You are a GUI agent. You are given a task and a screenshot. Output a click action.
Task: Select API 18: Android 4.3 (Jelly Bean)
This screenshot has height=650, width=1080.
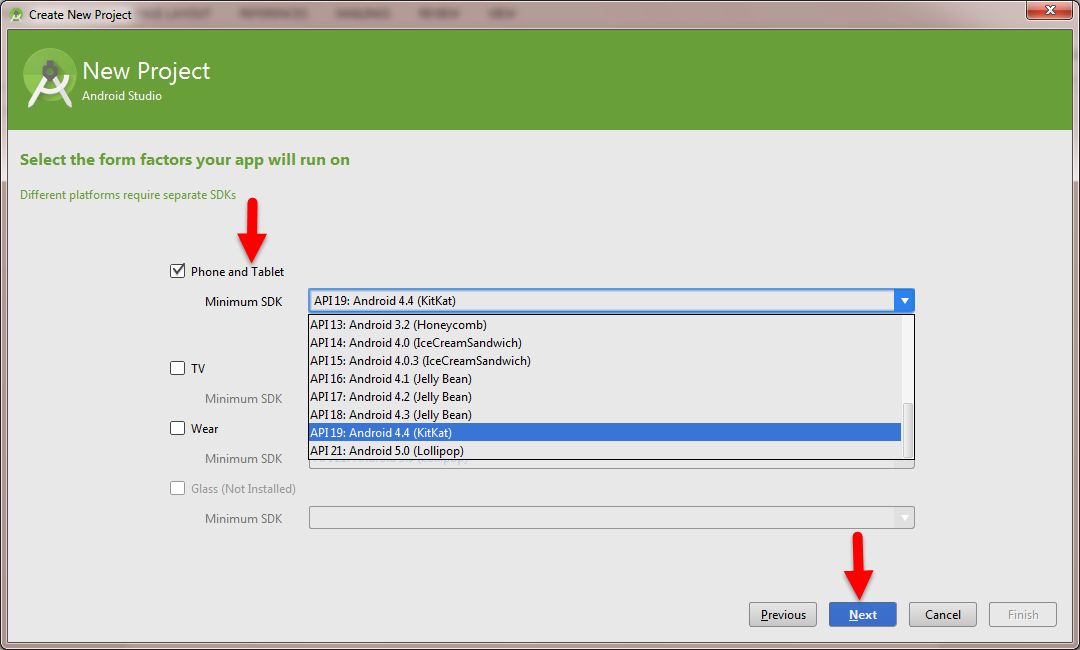pos(605,415)
